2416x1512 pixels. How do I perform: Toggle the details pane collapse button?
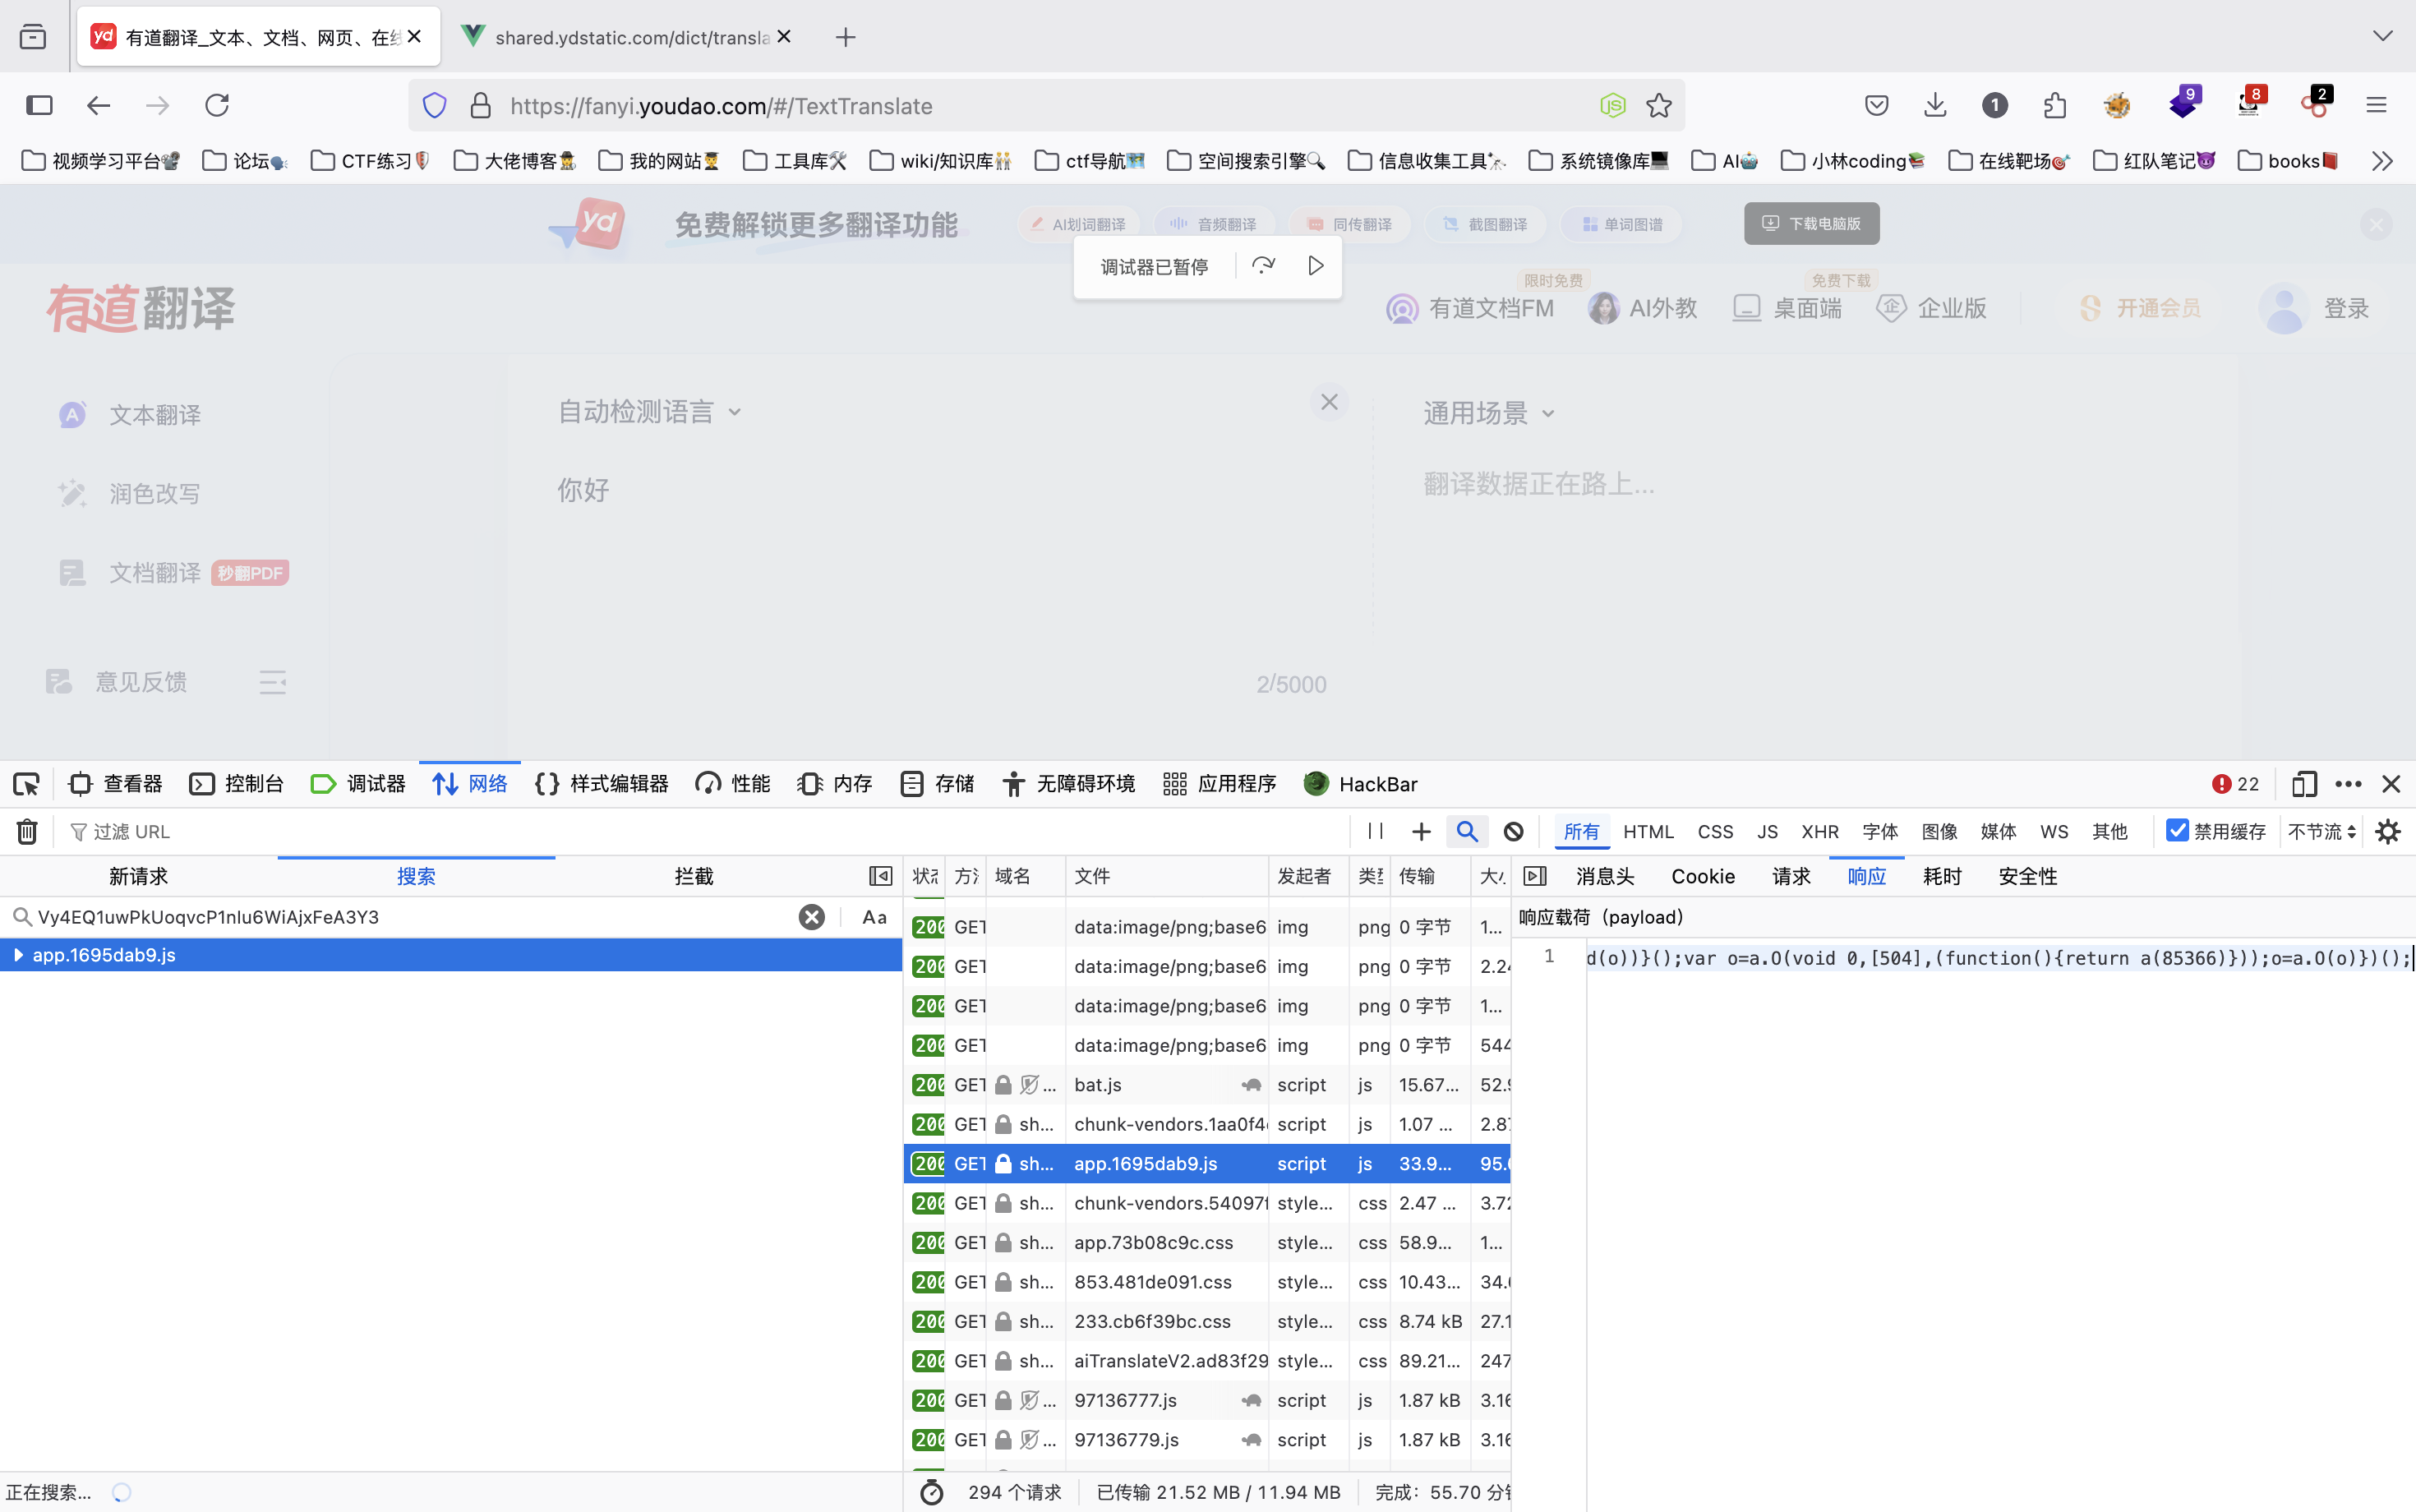[x=1535, y=876]
